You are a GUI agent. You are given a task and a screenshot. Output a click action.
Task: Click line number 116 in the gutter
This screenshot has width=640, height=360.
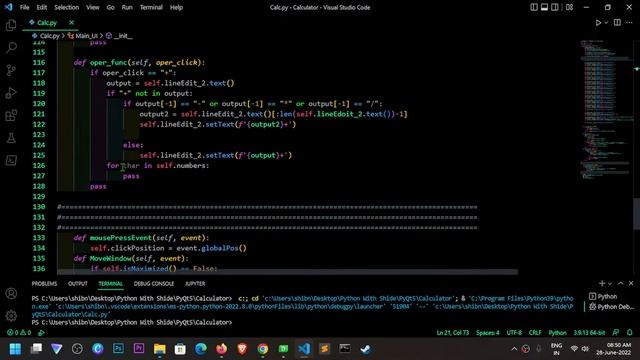[x=39, y=62]
